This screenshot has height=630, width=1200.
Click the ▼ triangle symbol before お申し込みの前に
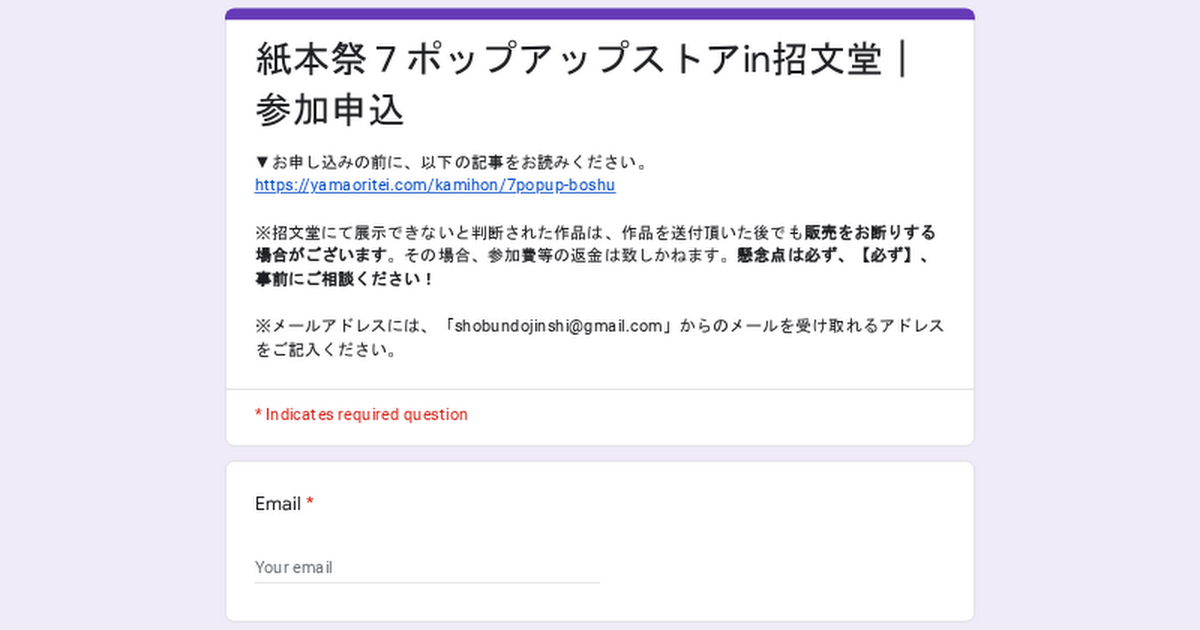click(x=262, y=163)
